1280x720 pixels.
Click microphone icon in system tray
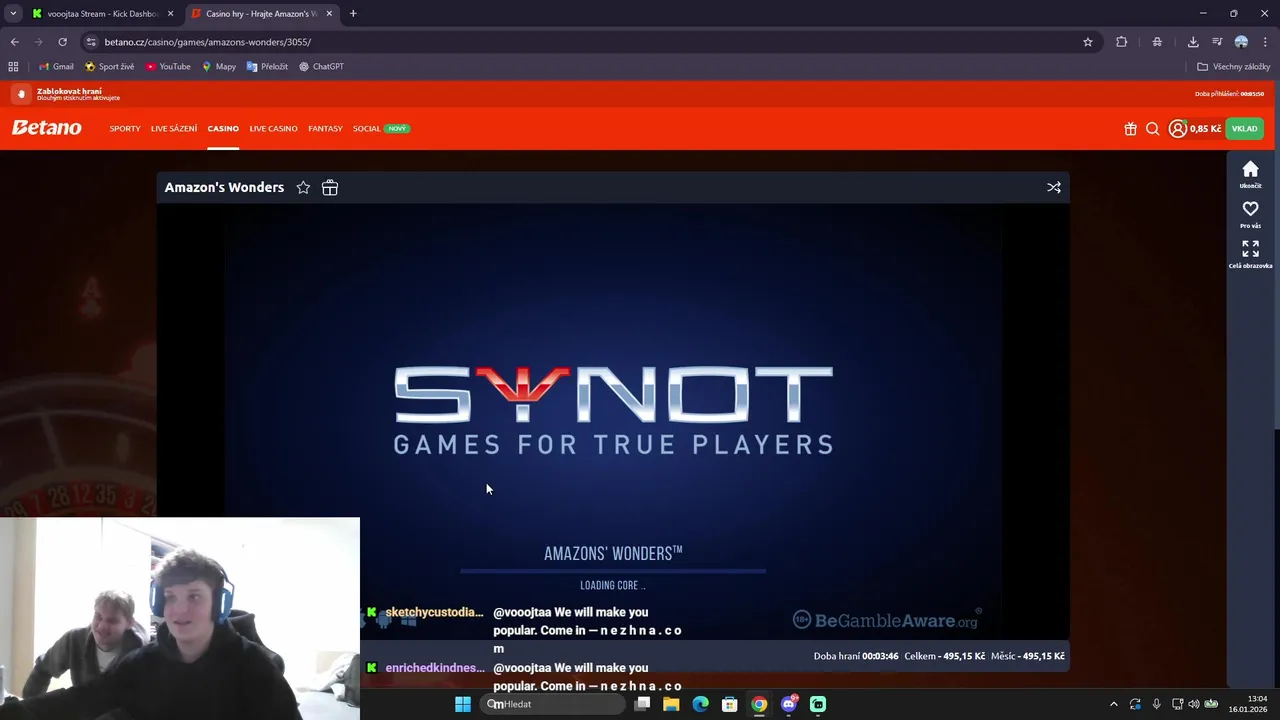pyautogui.click(x=1156, y=704)
